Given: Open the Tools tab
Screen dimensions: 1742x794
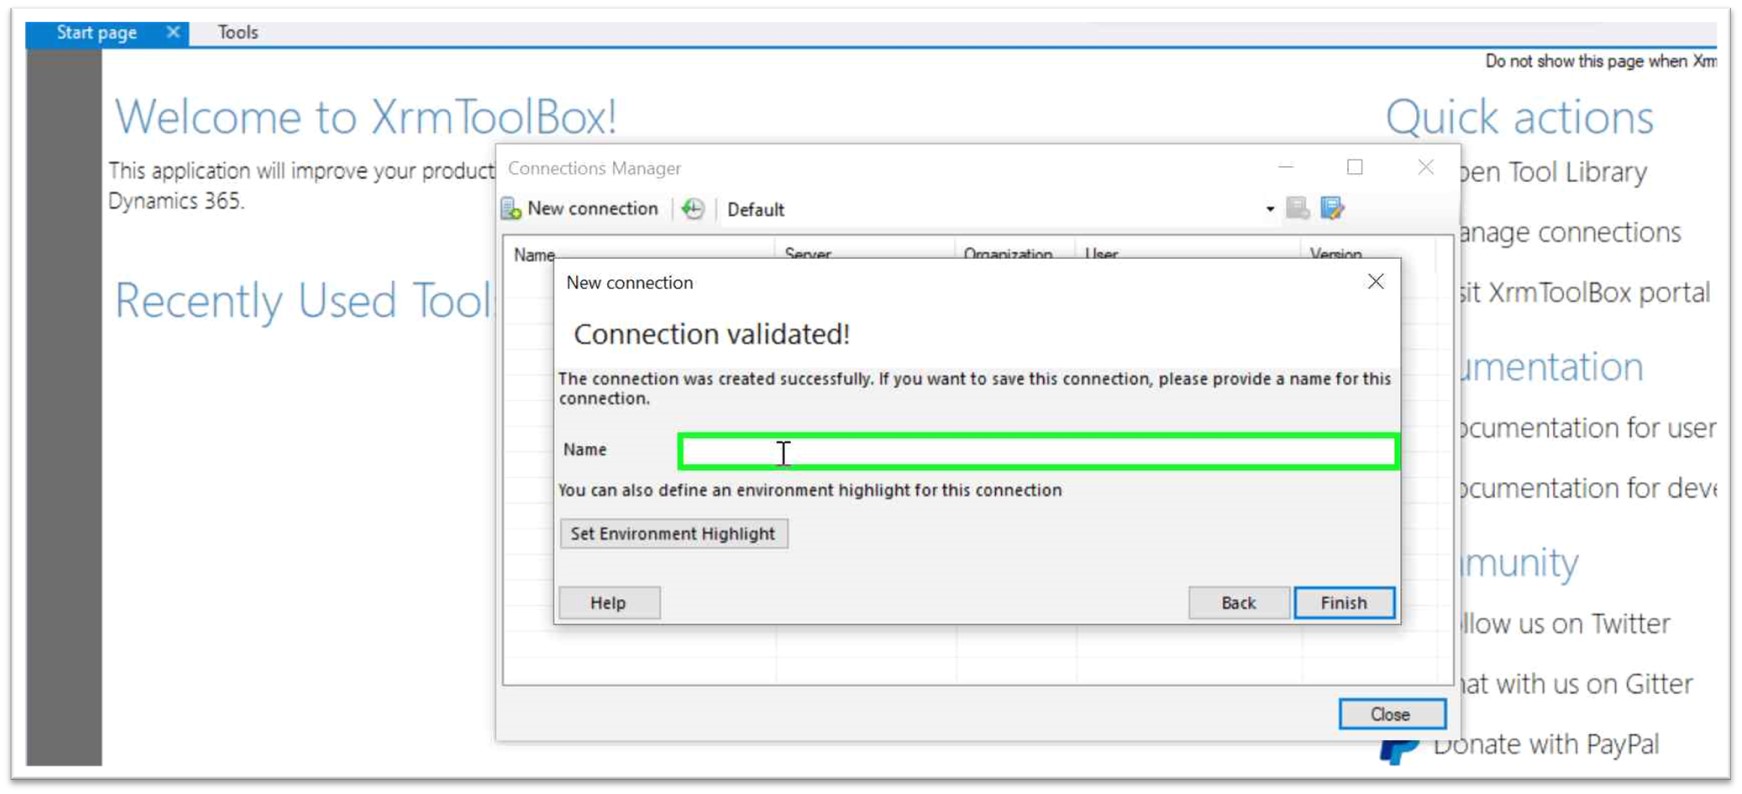Looking at the screenshot, I should tap(238, 33).
